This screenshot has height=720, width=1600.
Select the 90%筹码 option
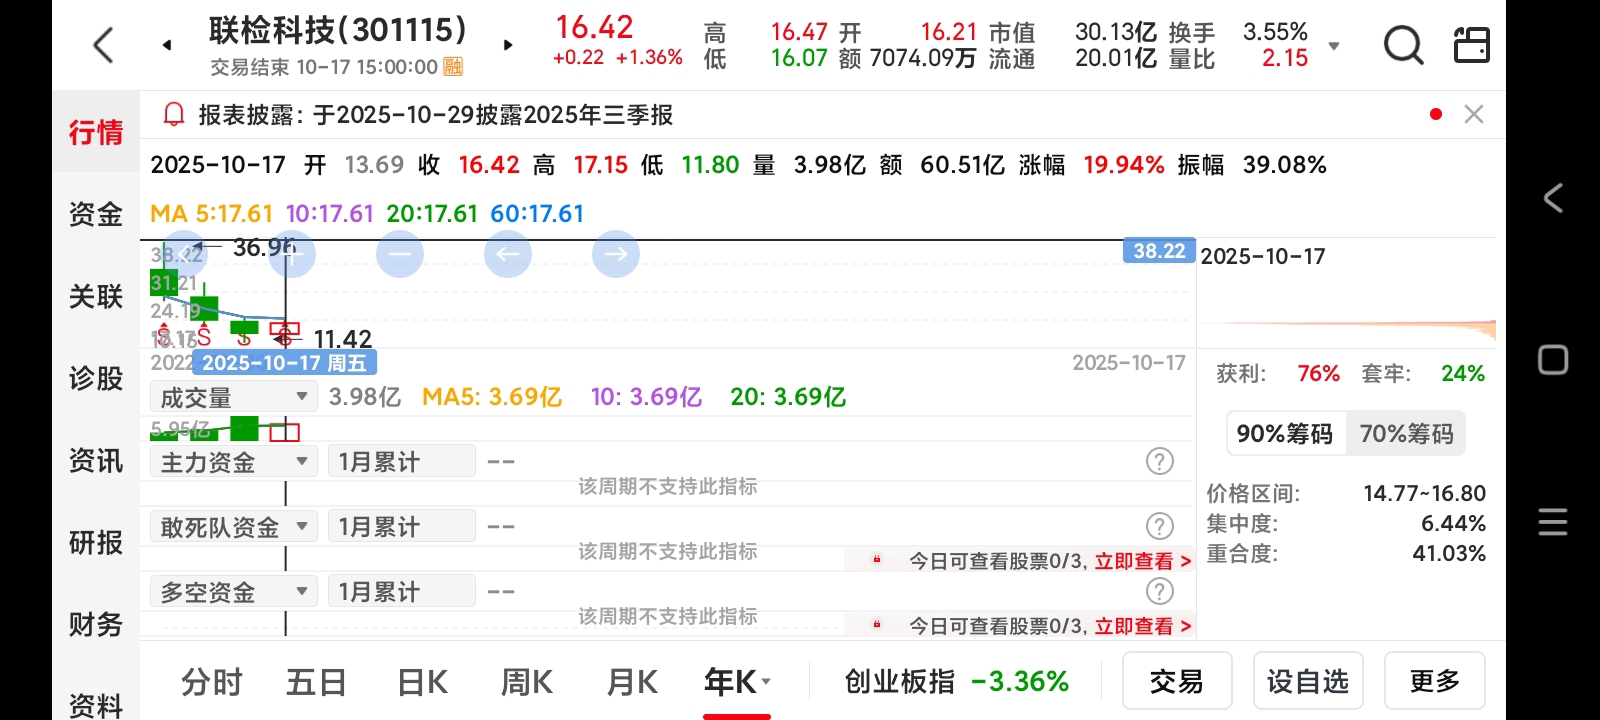[1285, 434]
